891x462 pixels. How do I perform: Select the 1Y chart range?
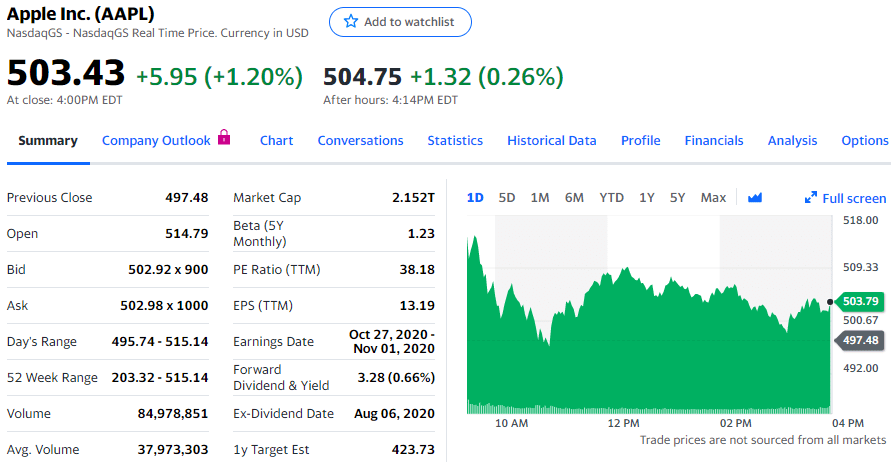(647, 198)
